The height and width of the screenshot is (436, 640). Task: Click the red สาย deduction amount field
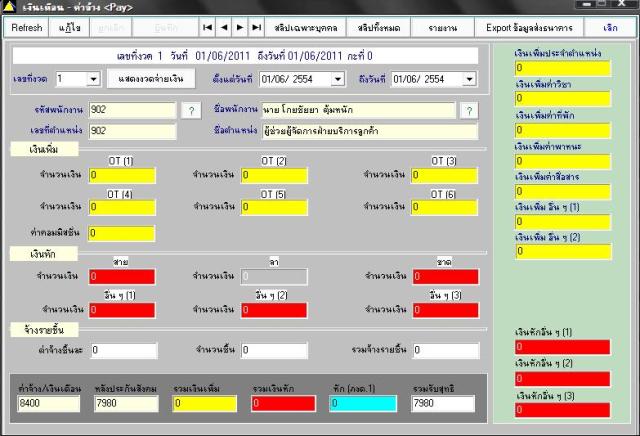pos(122,276)
